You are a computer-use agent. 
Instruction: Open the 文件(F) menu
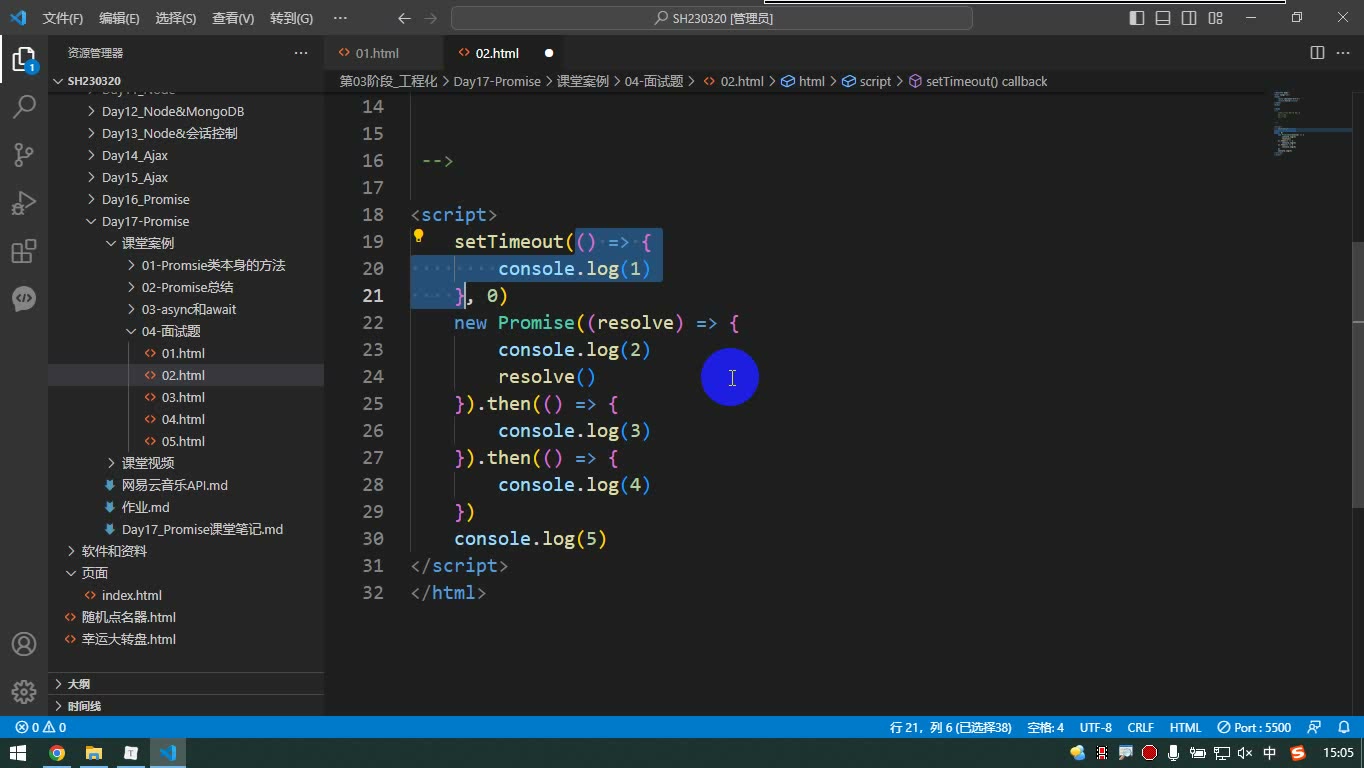63,18
